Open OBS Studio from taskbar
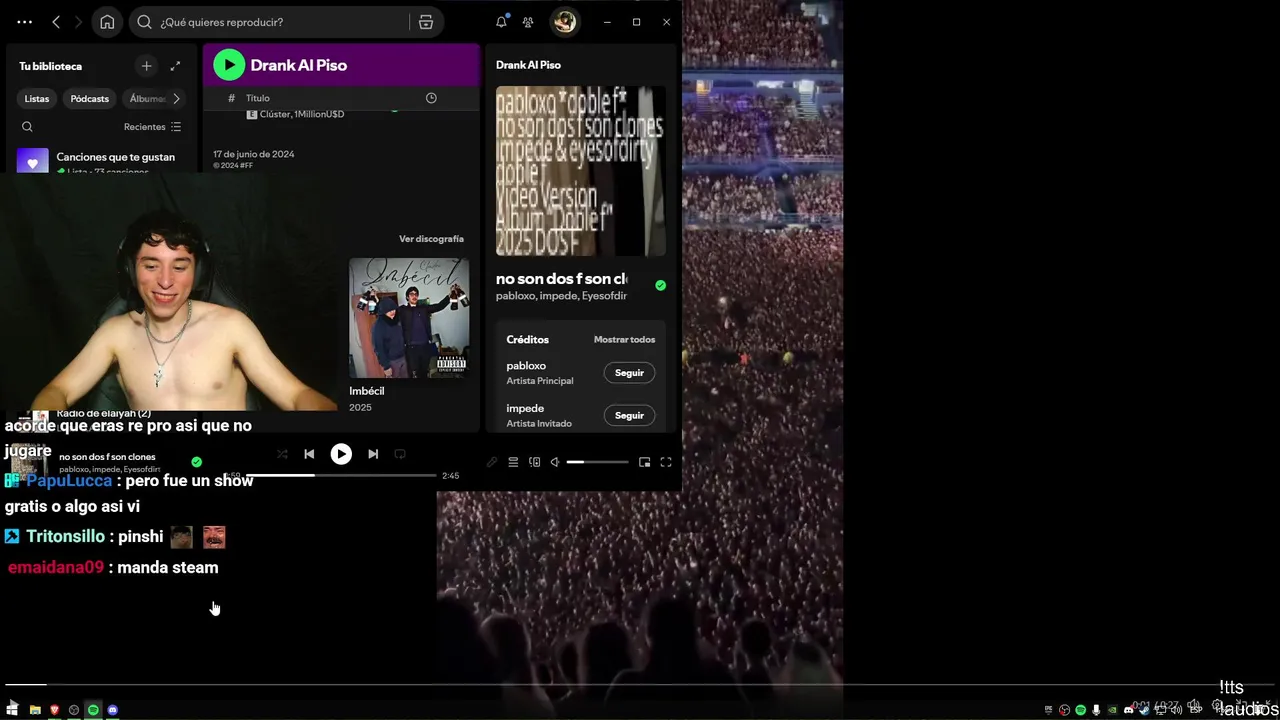 coord(74,710)
